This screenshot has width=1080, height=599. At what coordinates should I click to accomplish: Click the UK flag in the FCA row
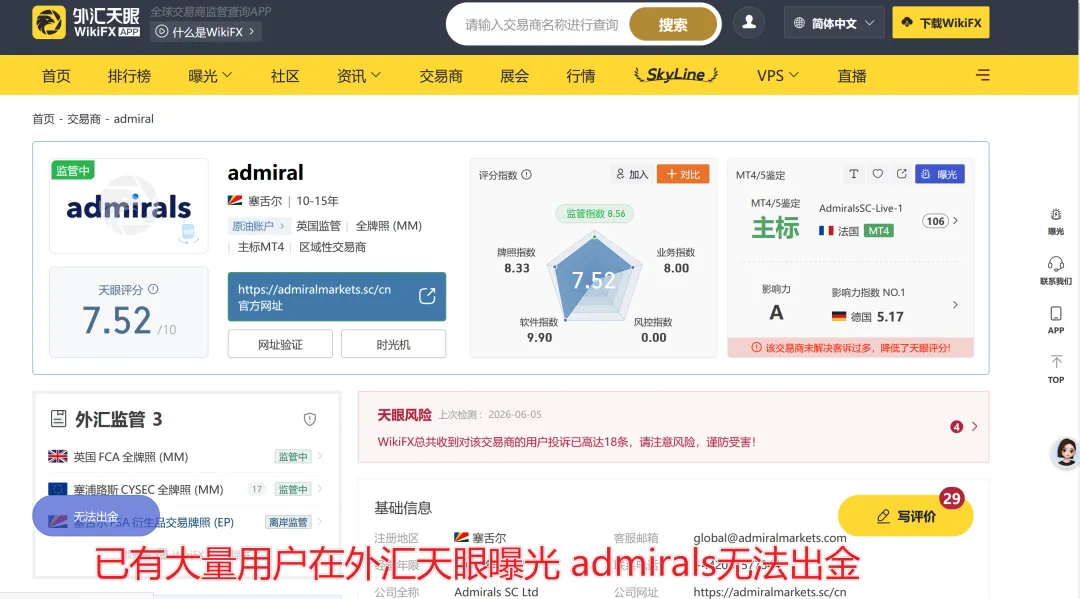[58, 456]
